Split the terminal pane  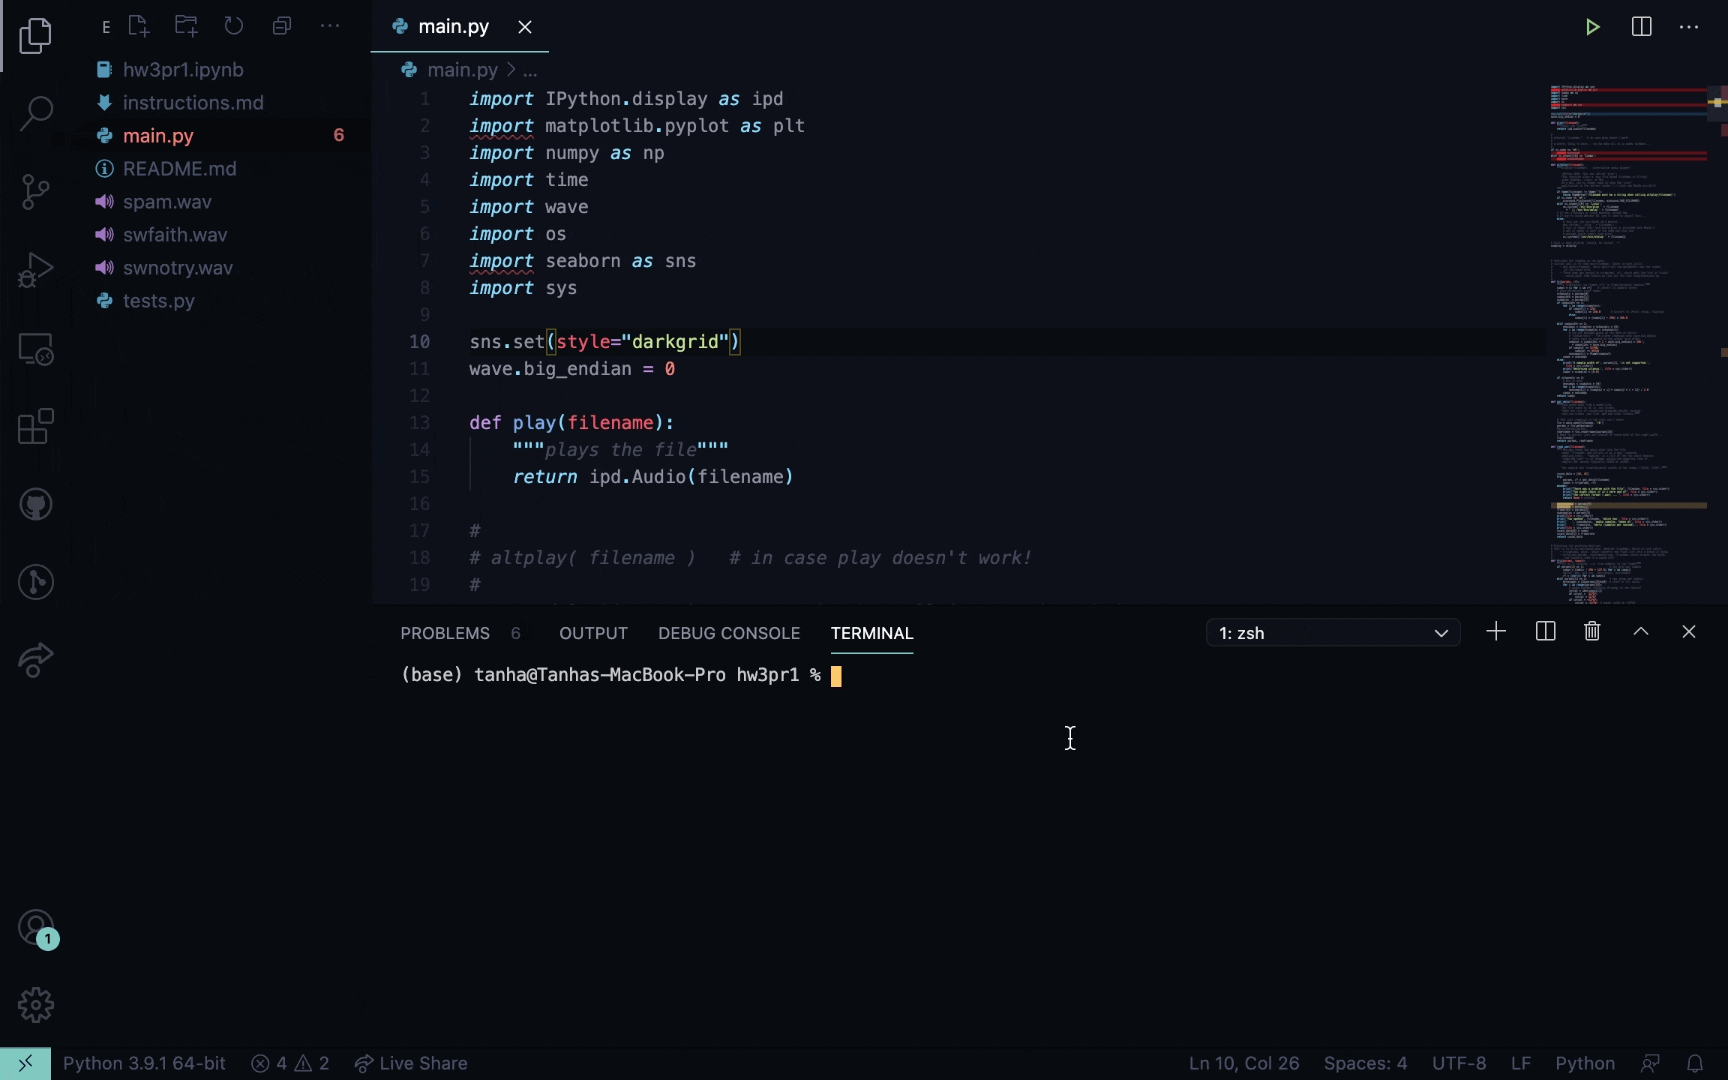coord(1545,632)
